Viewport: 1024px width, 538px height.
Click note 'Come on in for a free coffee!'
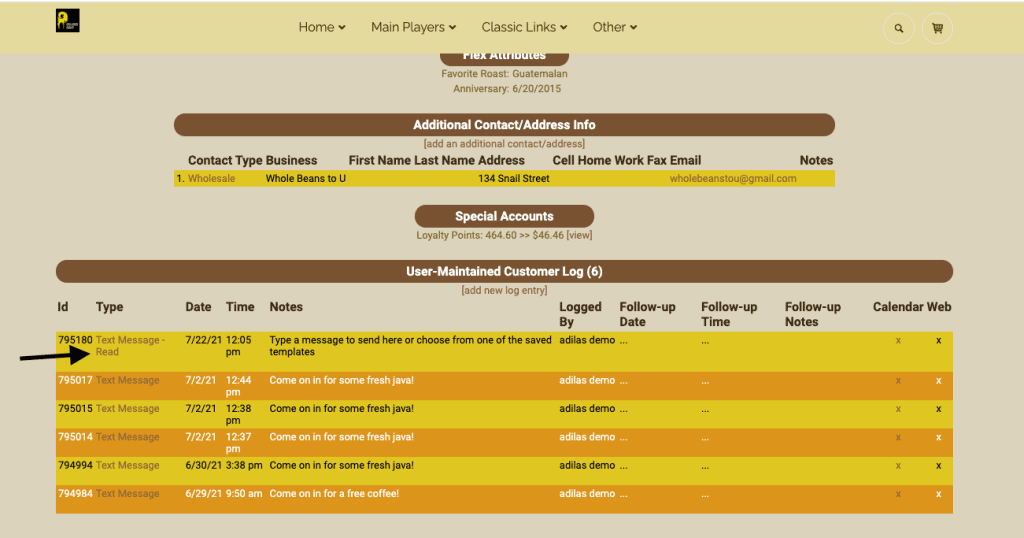334,494
